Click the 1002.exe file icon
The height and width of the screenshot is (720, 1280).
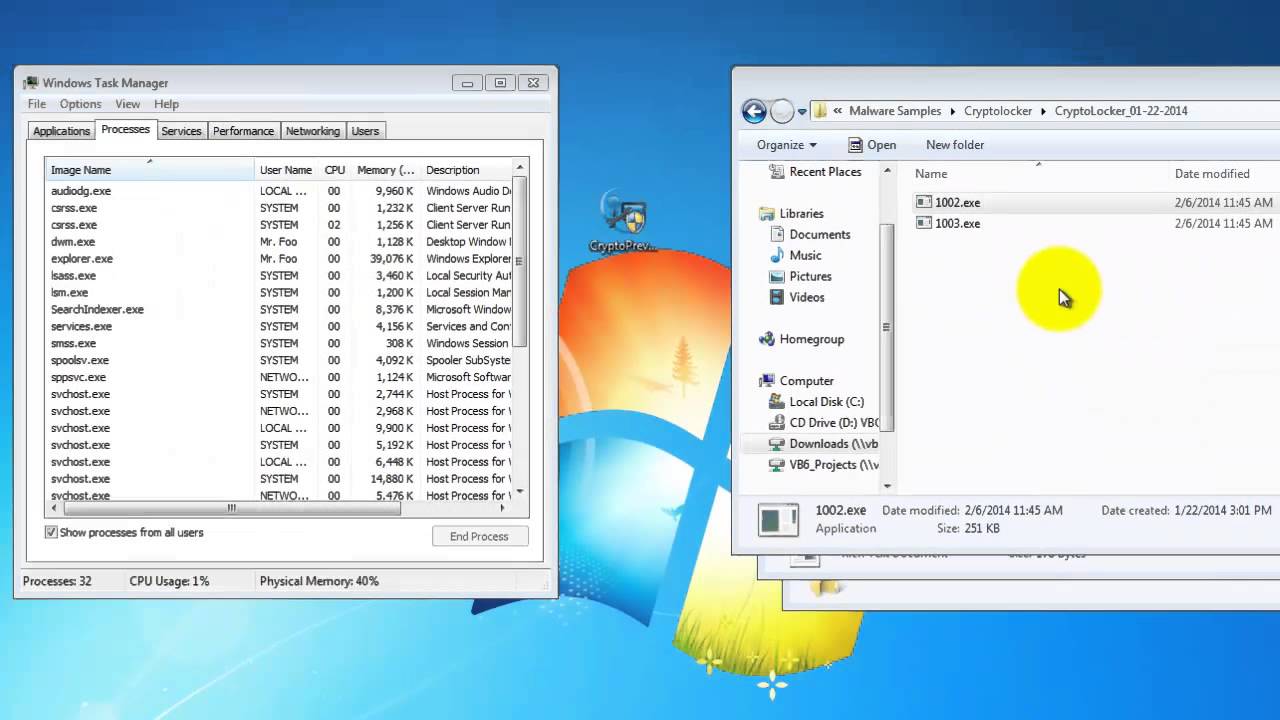click(924, 202)
